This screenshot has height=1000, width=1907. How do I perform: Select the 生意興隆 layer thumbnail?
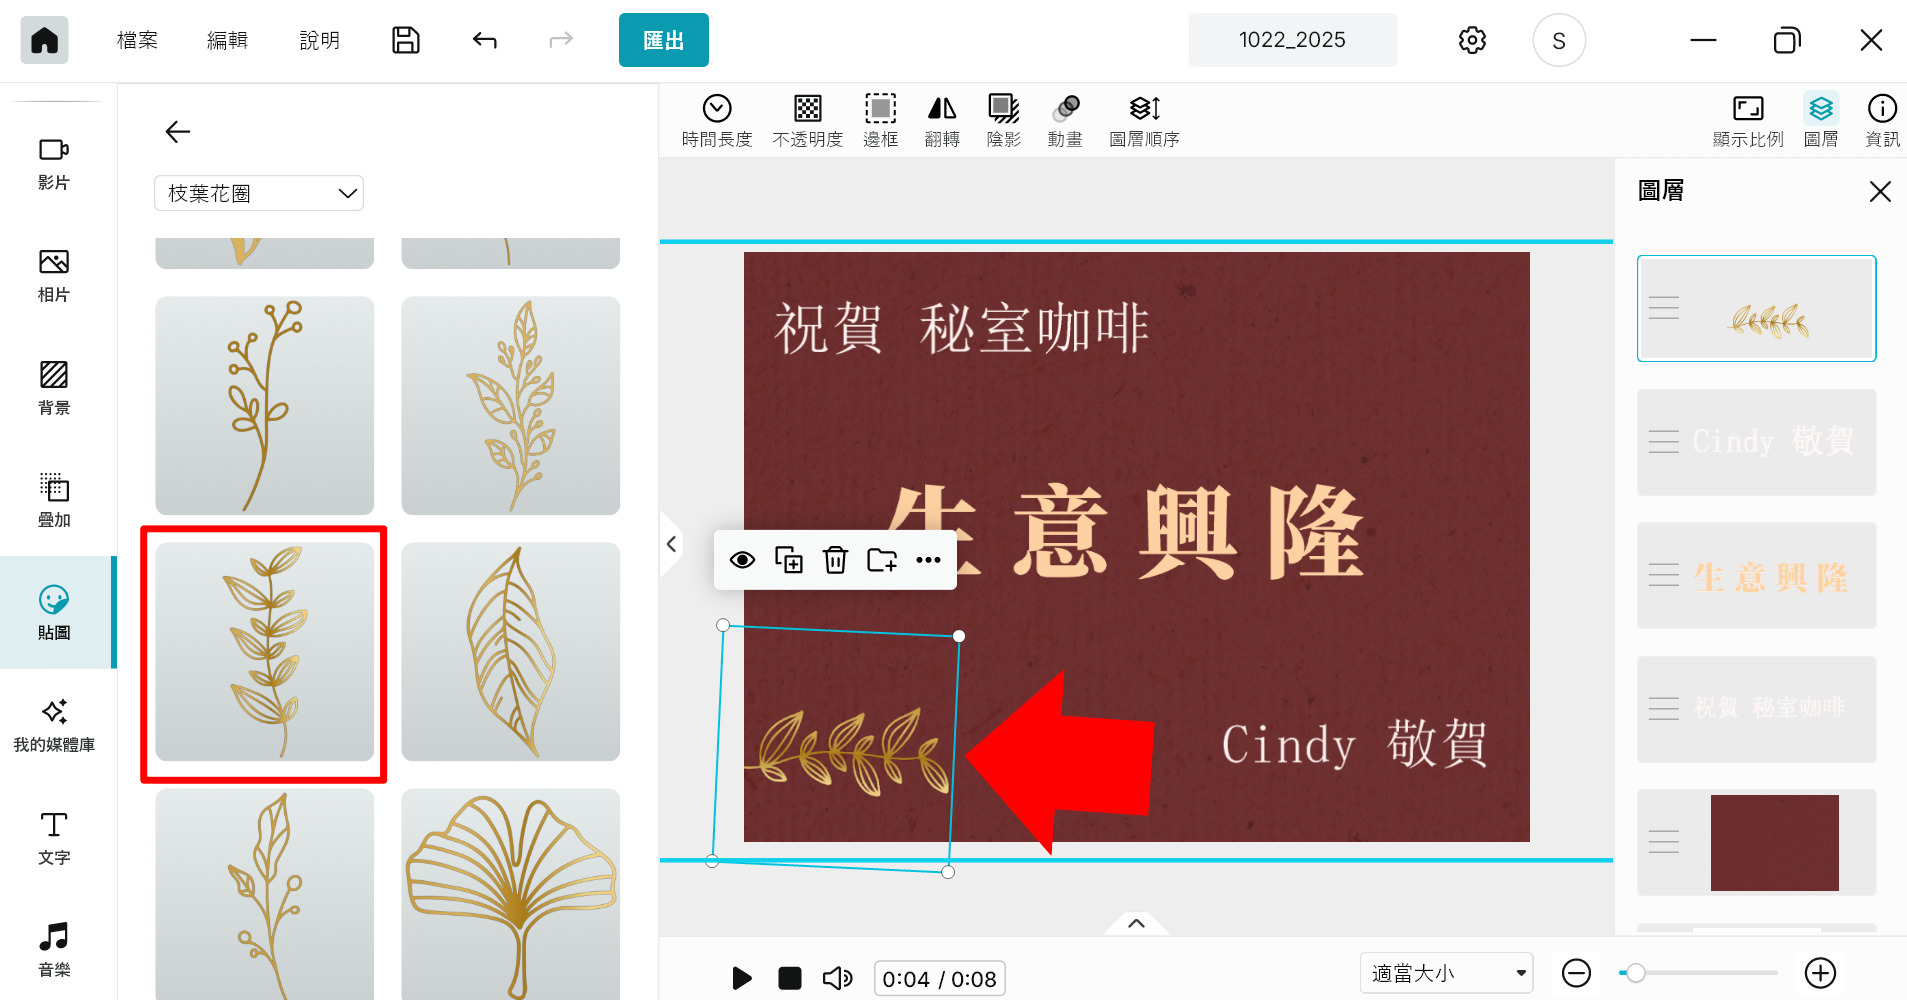pos(1756,576)
